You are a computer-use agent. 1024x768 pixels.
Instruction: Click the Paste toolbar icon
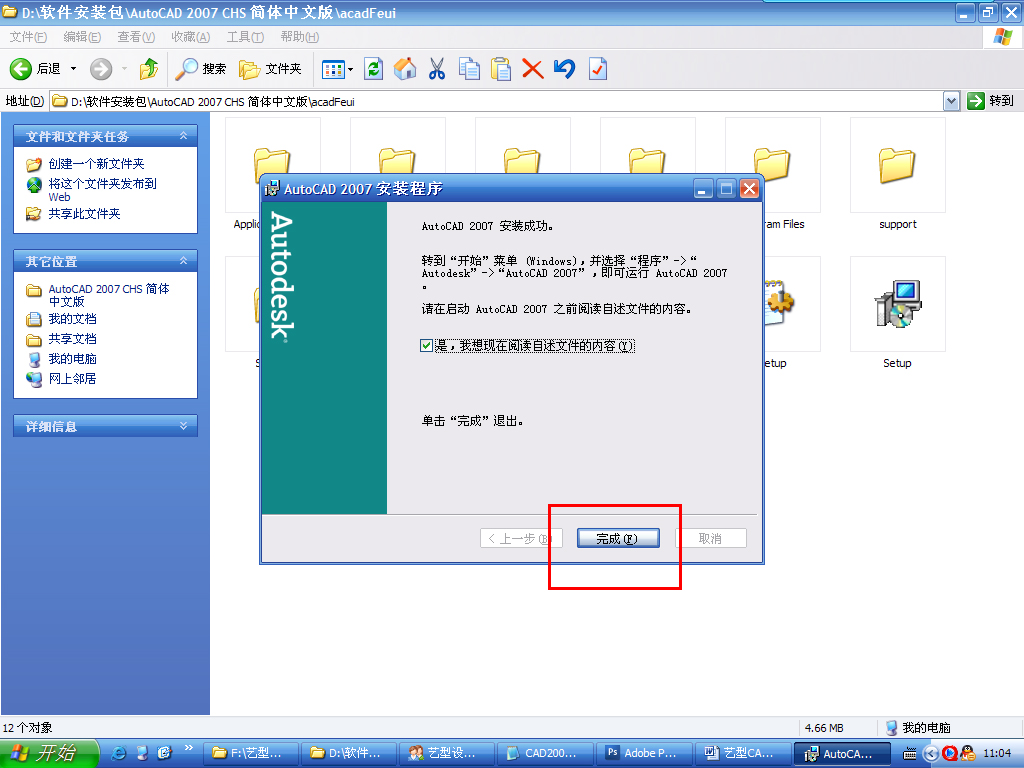pyautogui.click(x=500, y=69)
